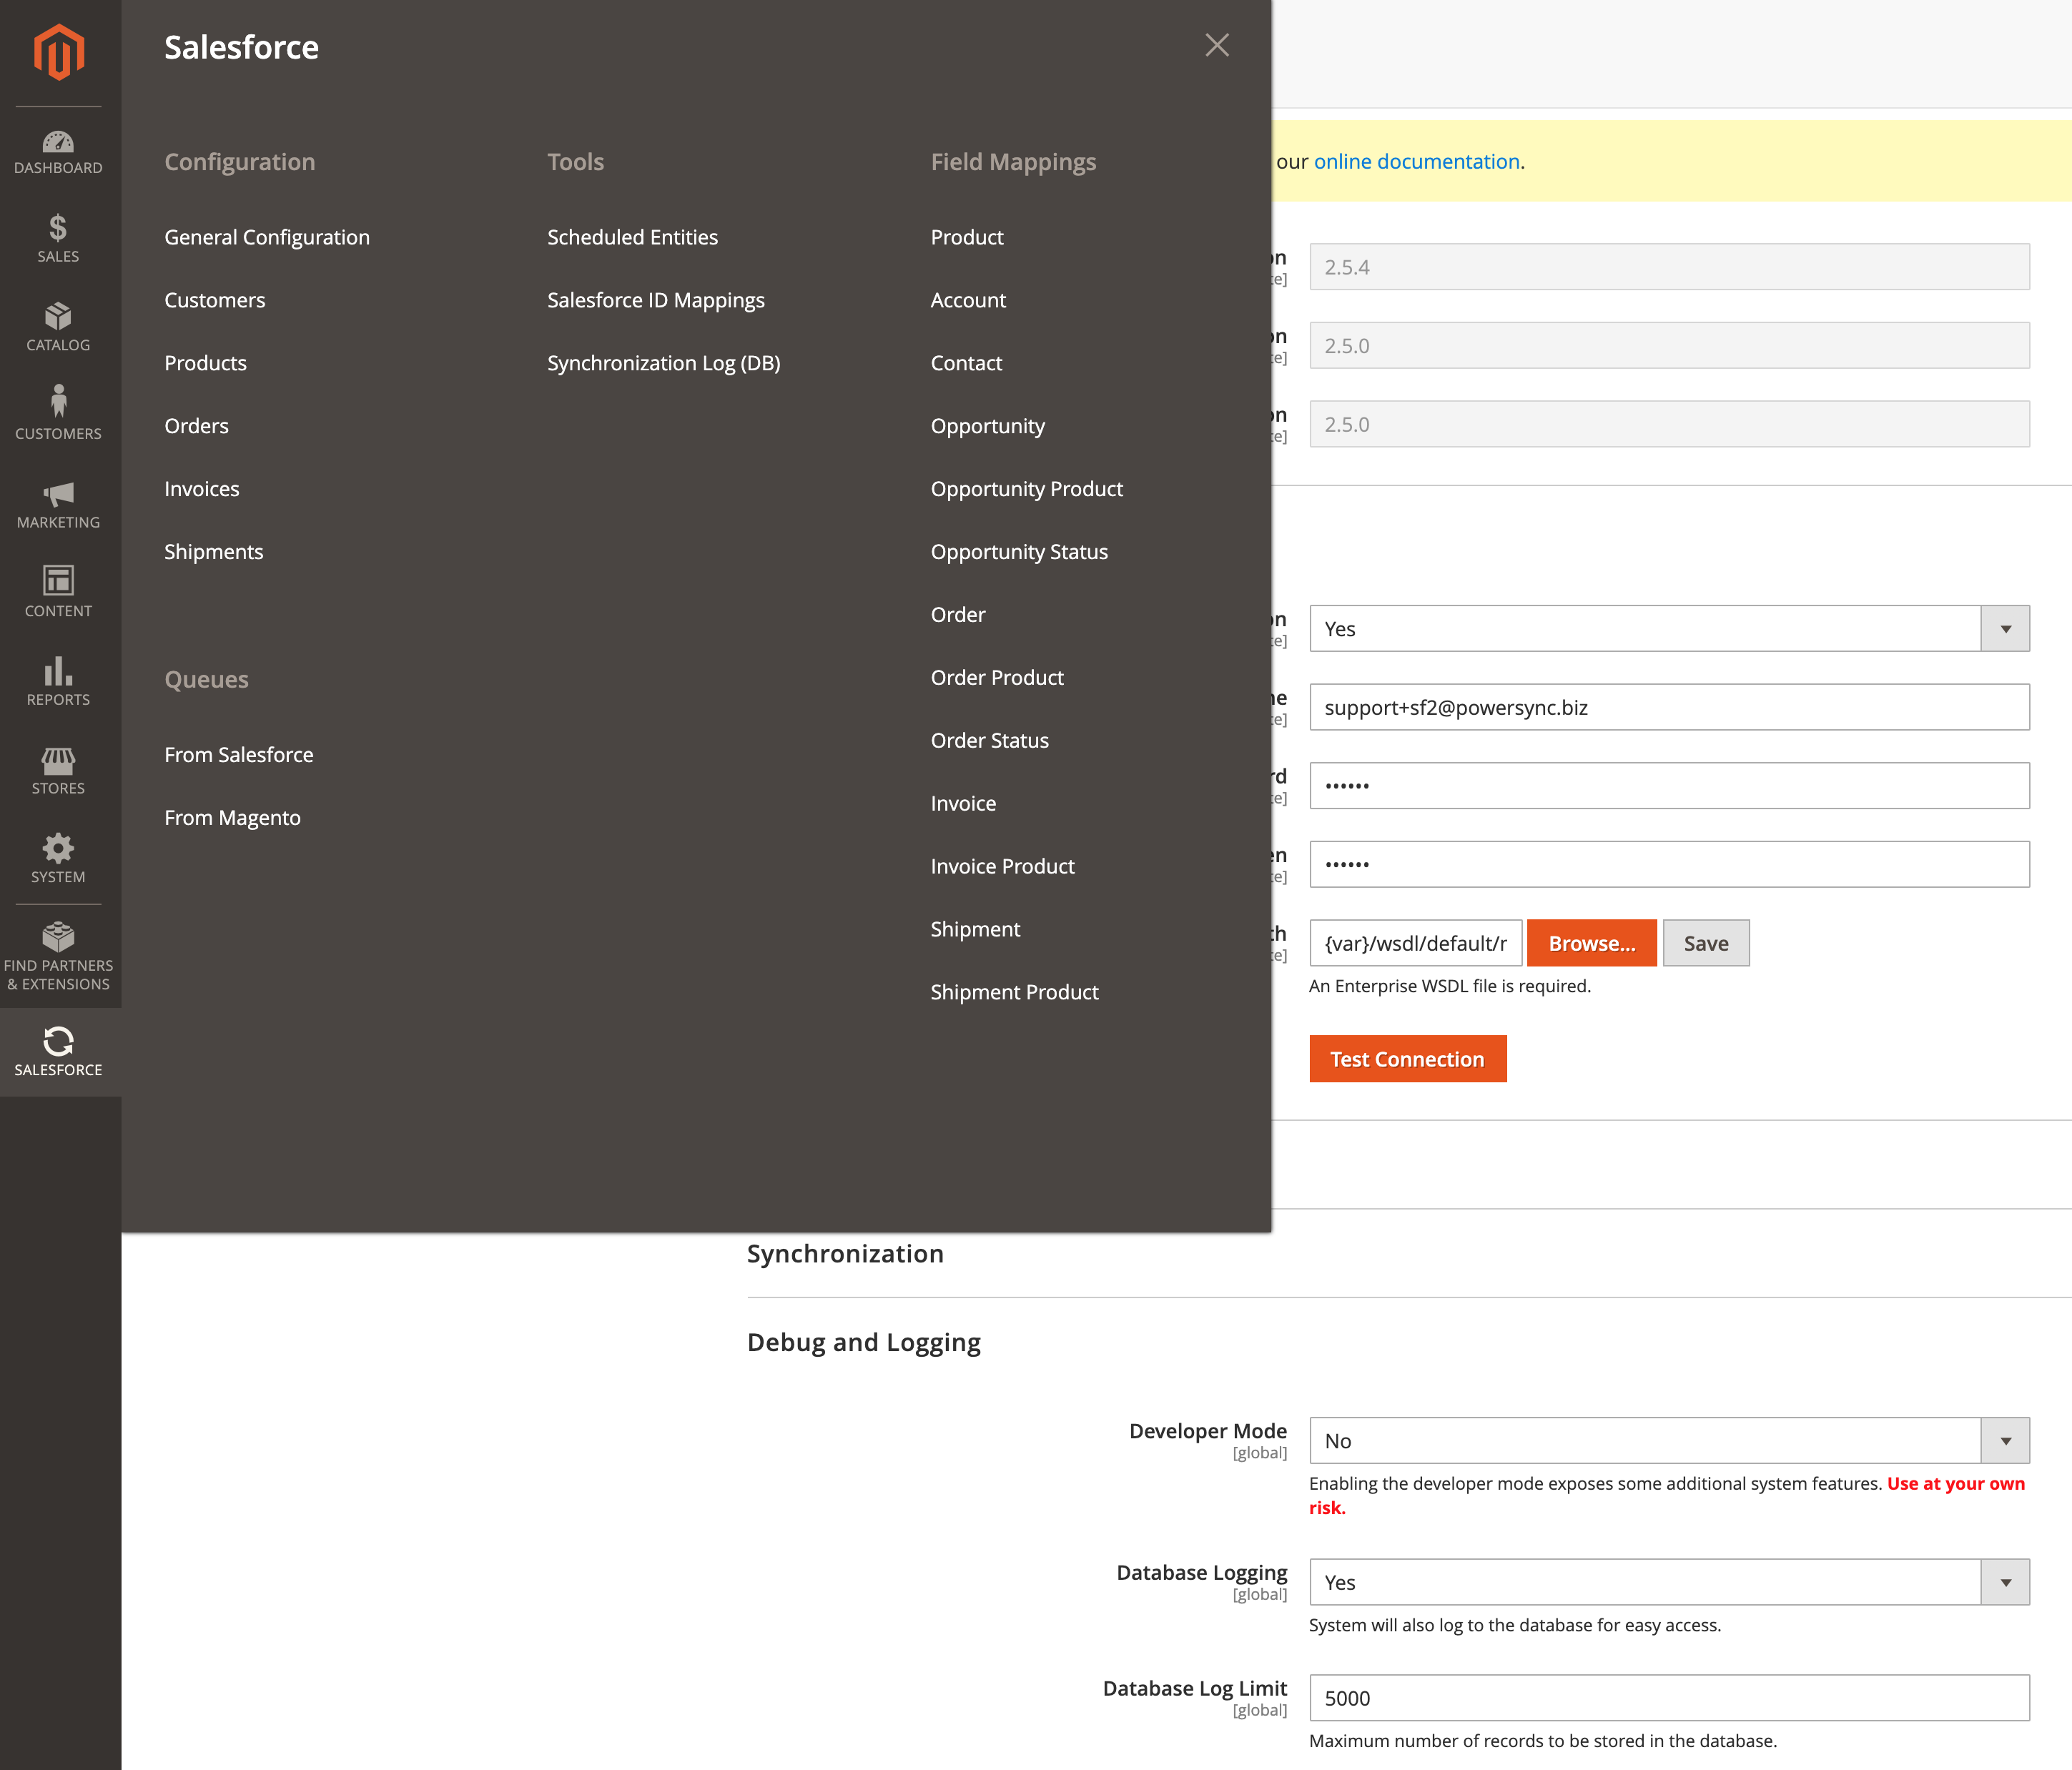Select General Configuration menu item
The height and width of the screenshot is (1770, 2072).
pyautogui.click(x=267, y=237)
